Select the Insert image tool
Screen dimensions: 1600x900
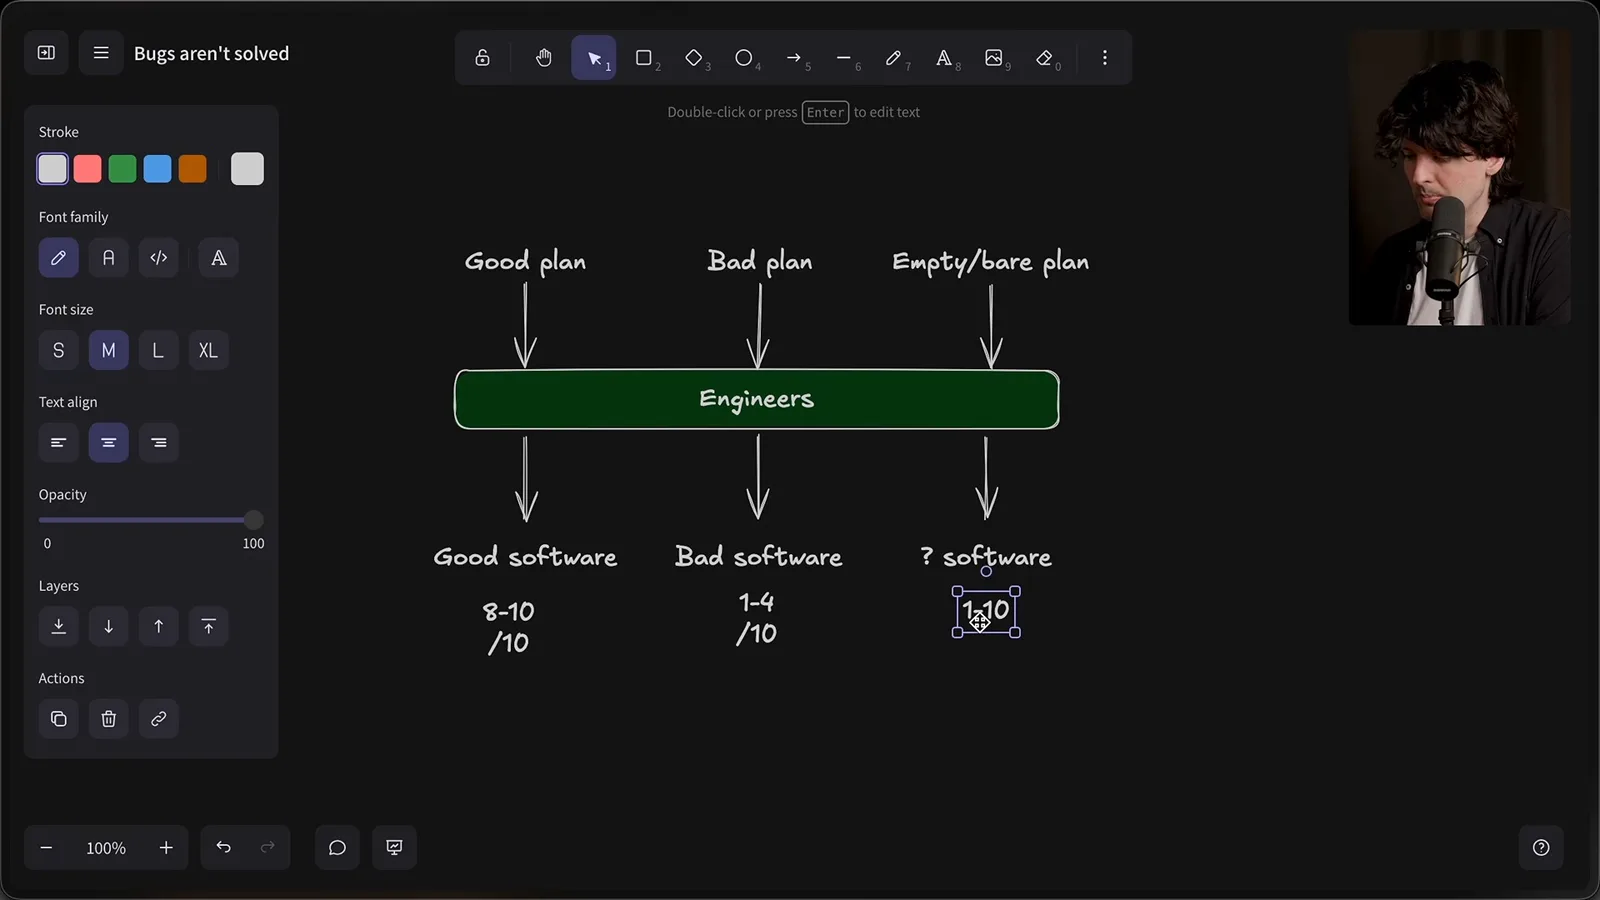[994, 58]
